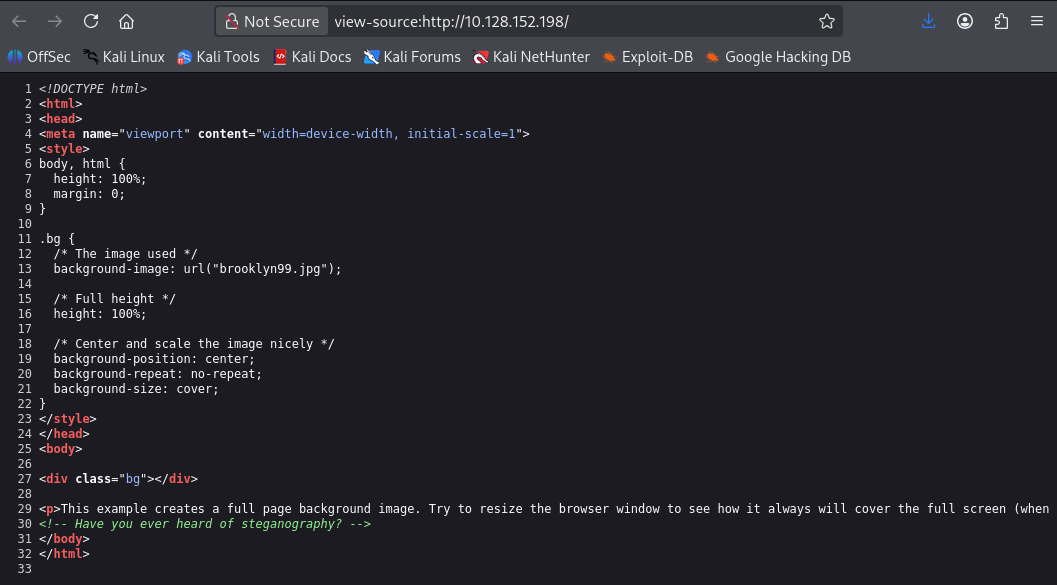Bookmark this page with star icon
The image size is (1057, 585).
pyautogui.click(x=826, y=22)
